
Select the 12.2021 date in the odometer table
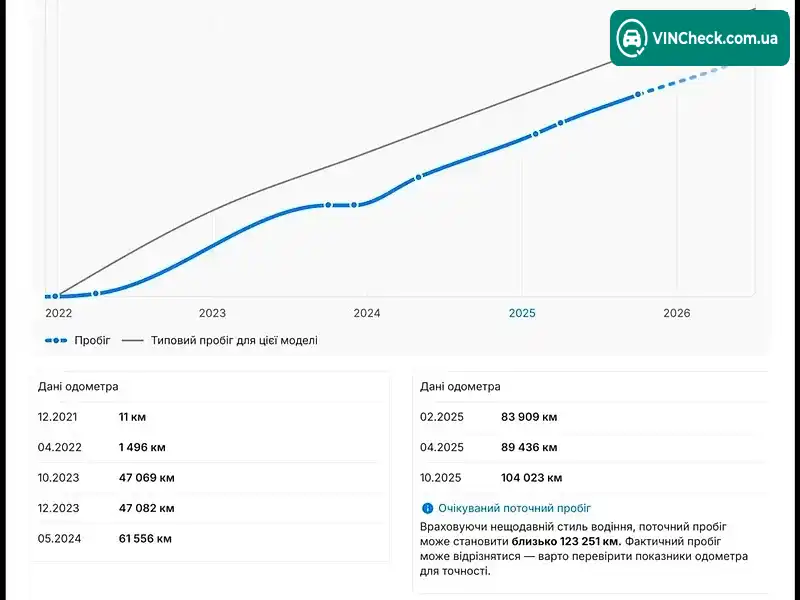coord(58,417)
